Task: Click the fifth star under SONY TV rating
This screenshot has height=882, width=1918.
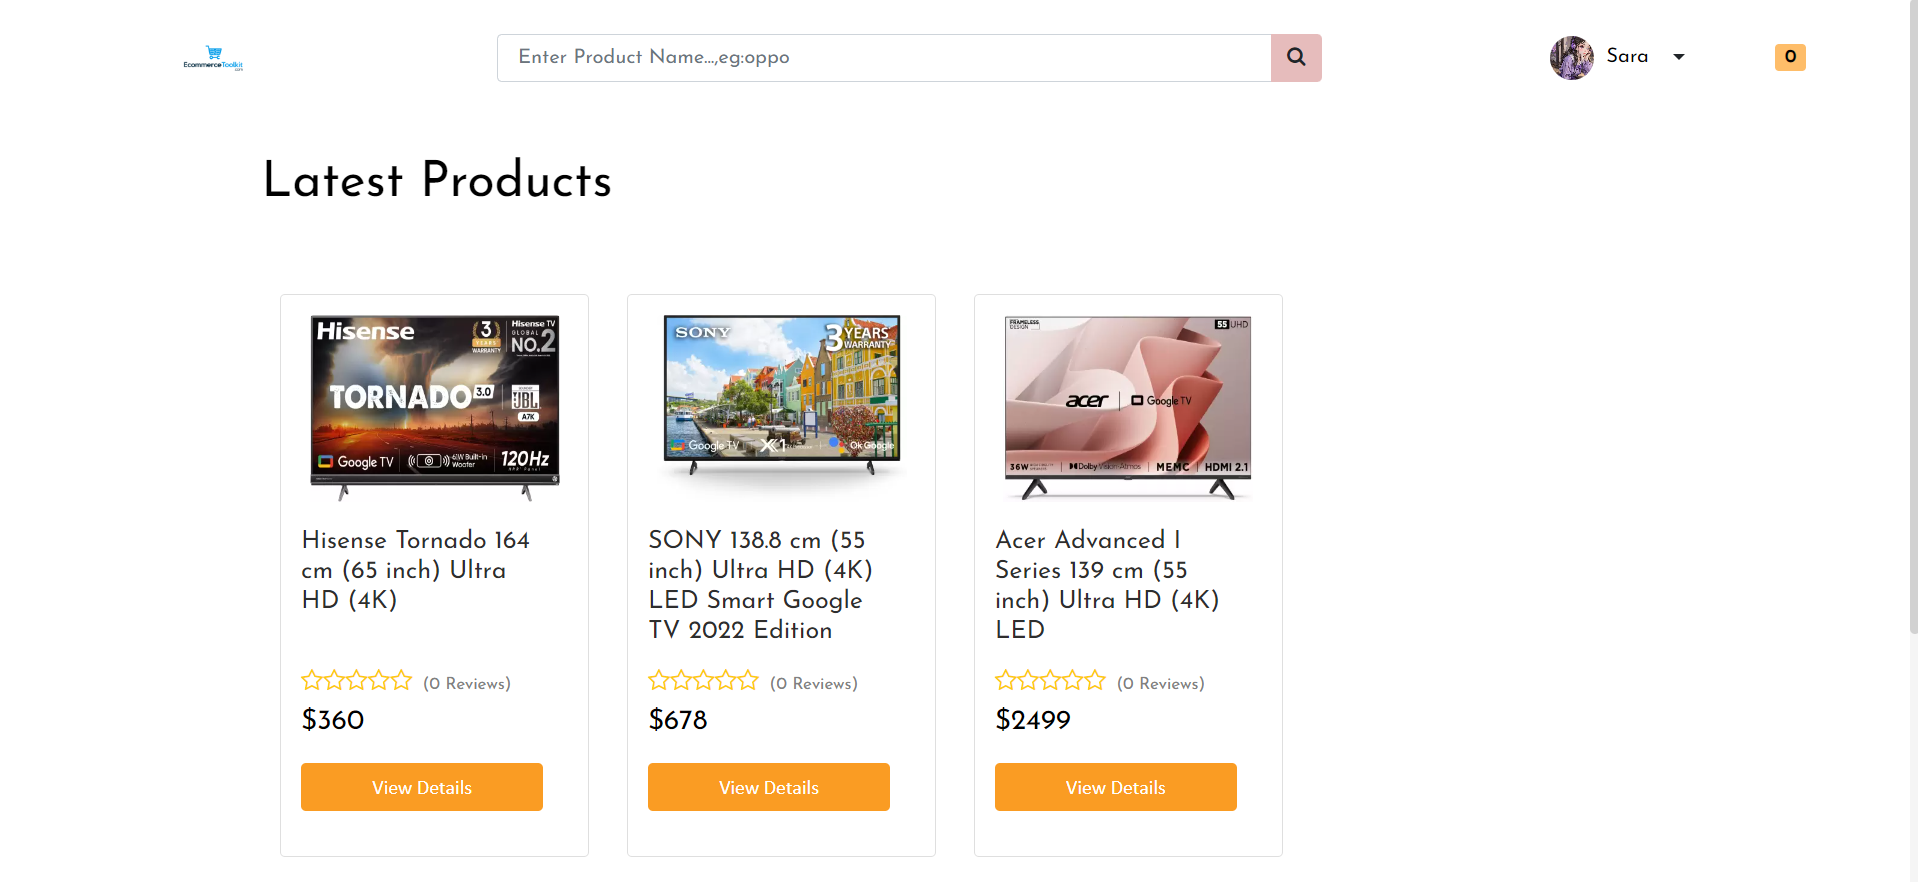Action: pyautogui.click(x=750, y=679)
